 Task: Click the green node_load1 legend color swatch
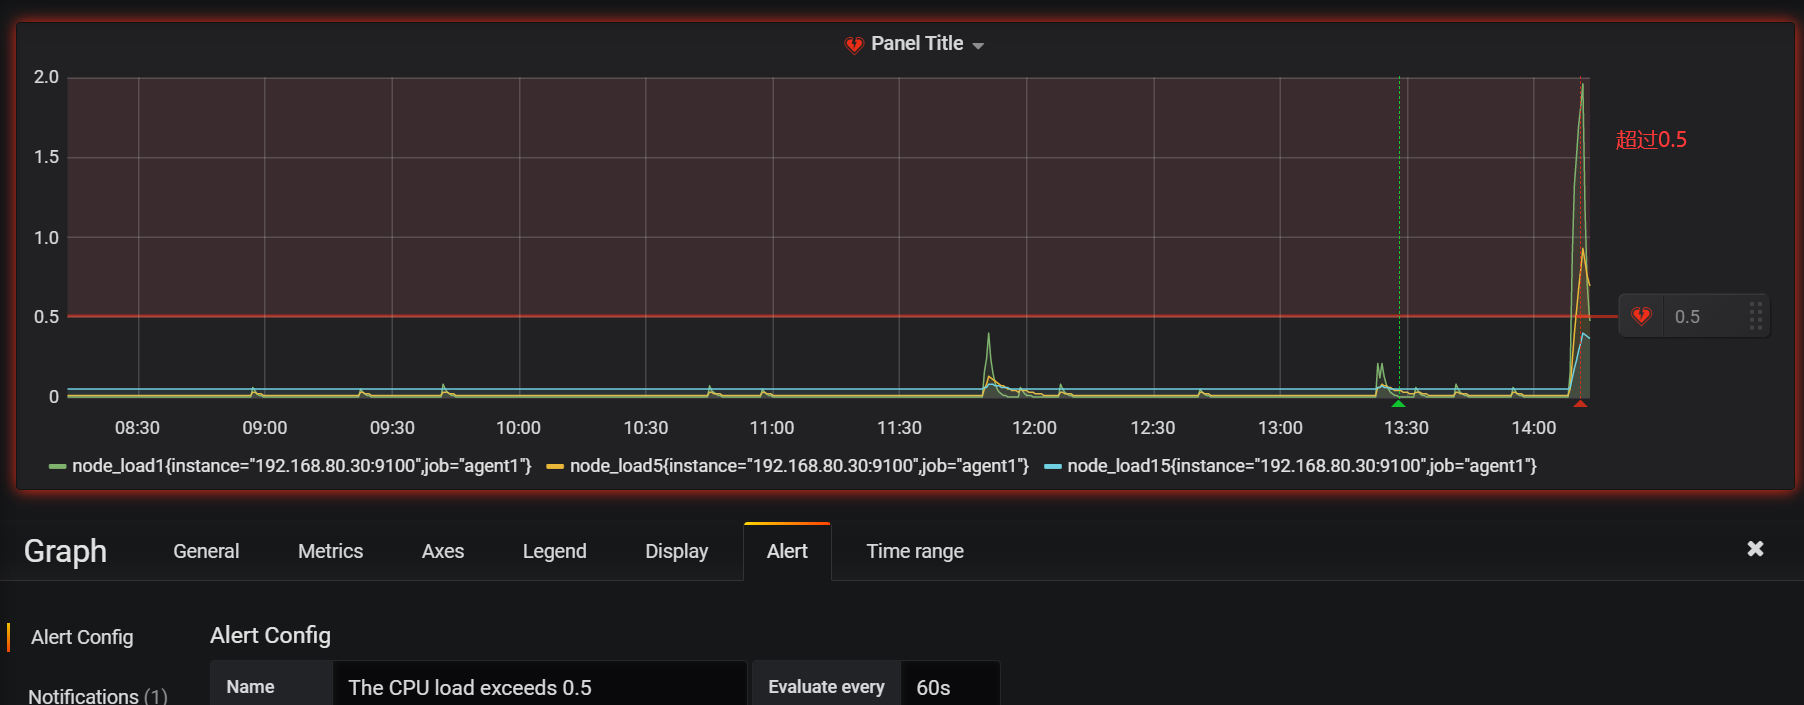tap(57, 467)
